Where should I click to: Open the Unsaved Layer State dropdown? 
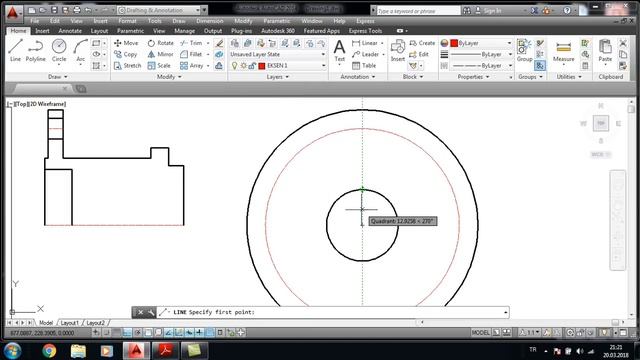click(277, 54)
